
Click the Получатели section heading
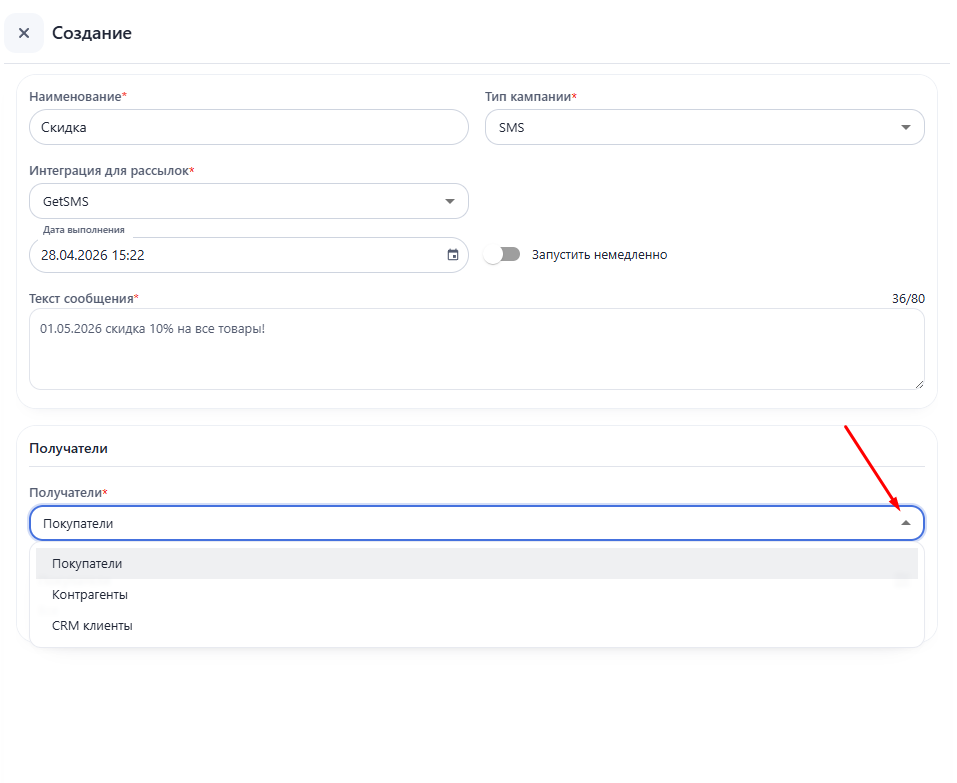pyautogui.click(x=69, y=448)
